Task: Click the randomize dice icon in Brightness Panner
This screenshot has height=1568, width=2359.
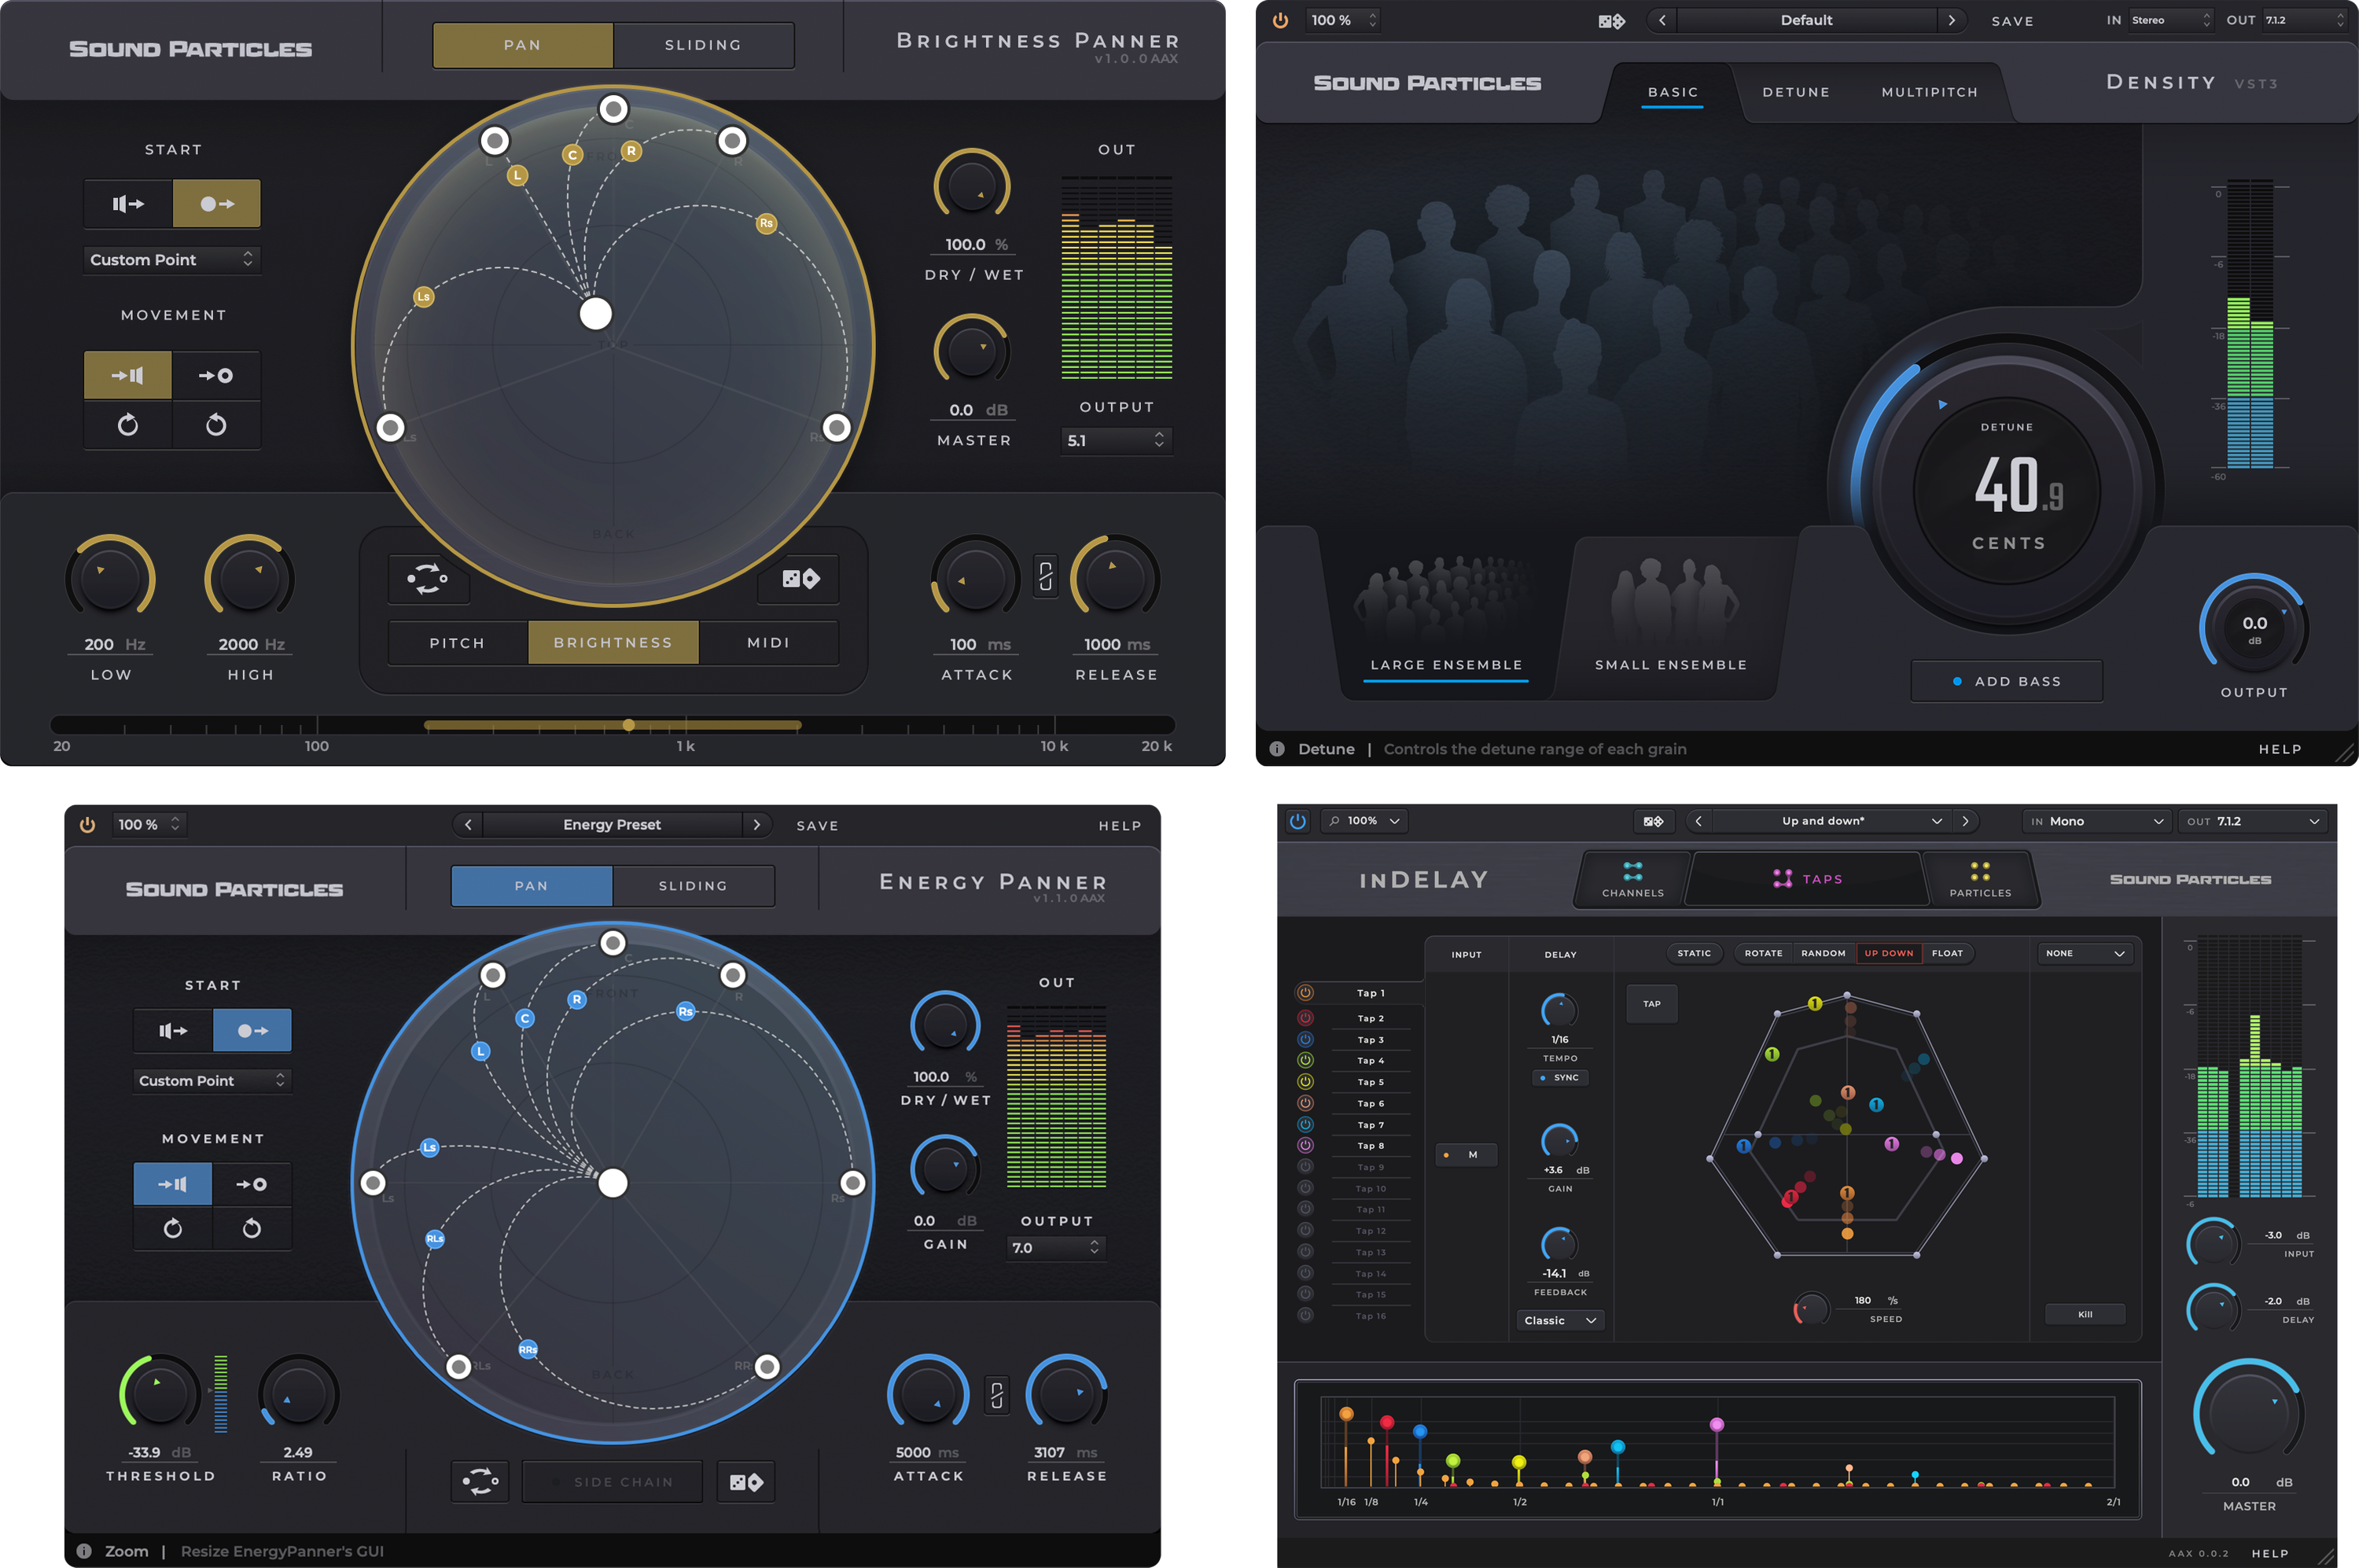Action: coord(797,579)
